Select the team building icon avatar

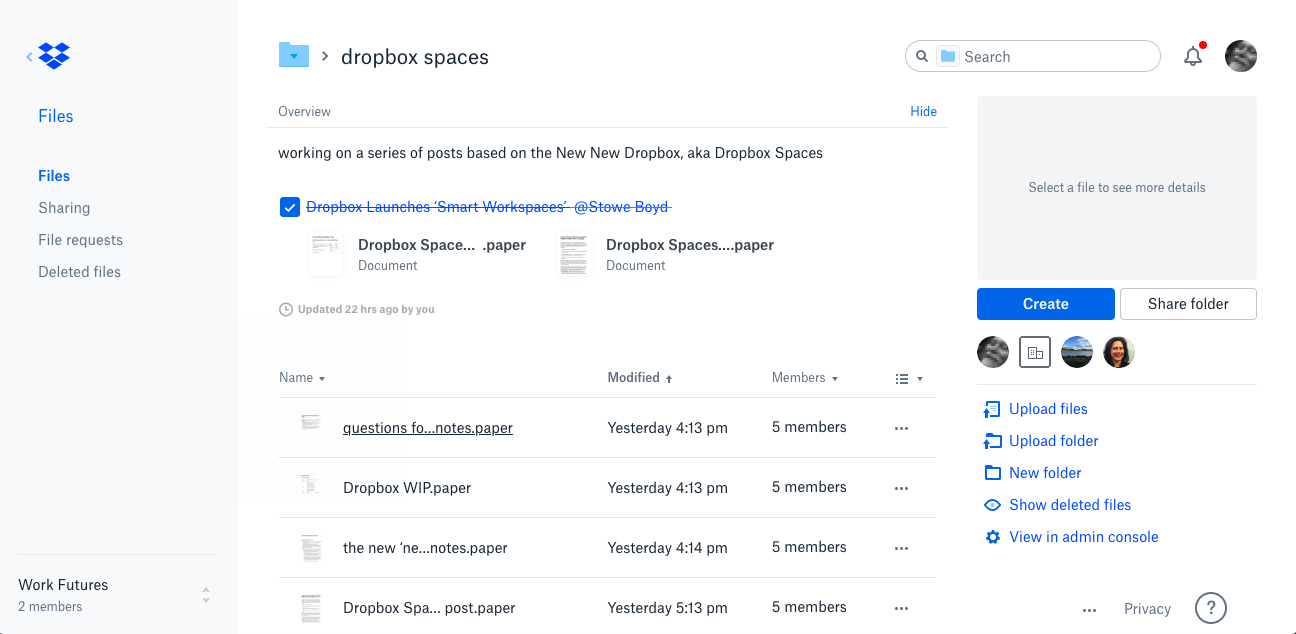[x=1034, y=351]
